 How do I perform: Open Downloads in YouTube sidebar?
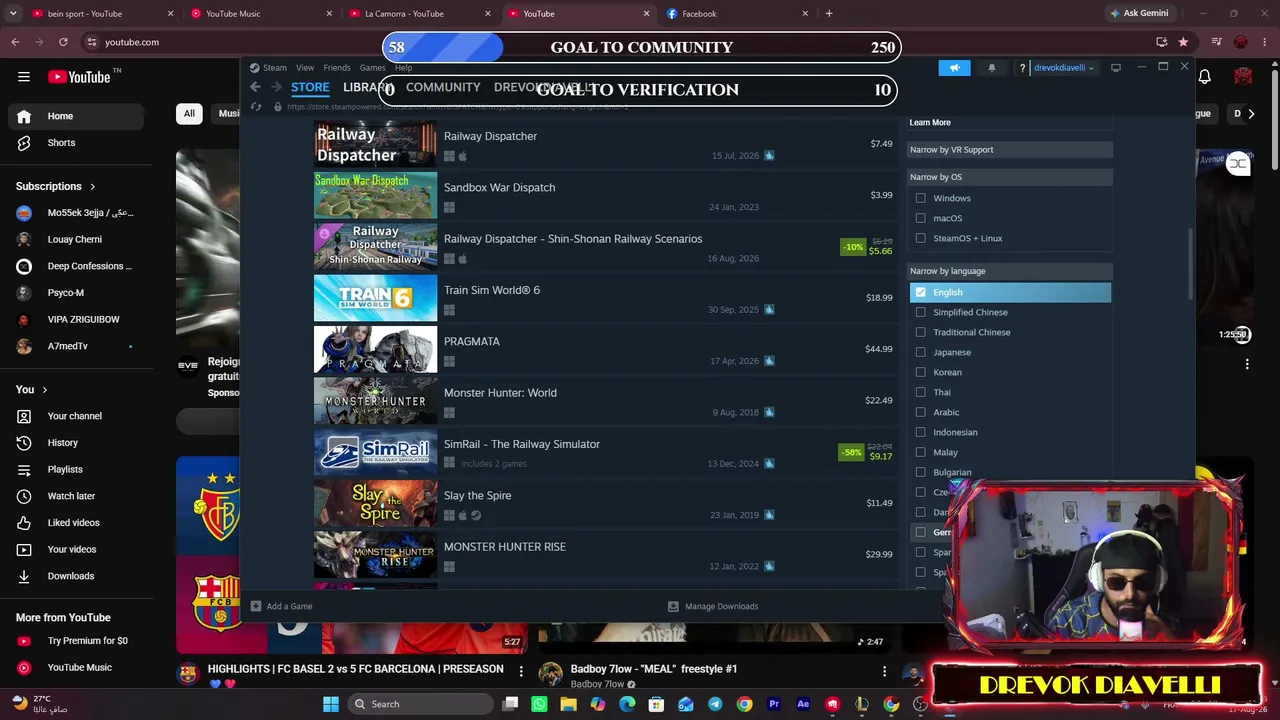point(76,576)
